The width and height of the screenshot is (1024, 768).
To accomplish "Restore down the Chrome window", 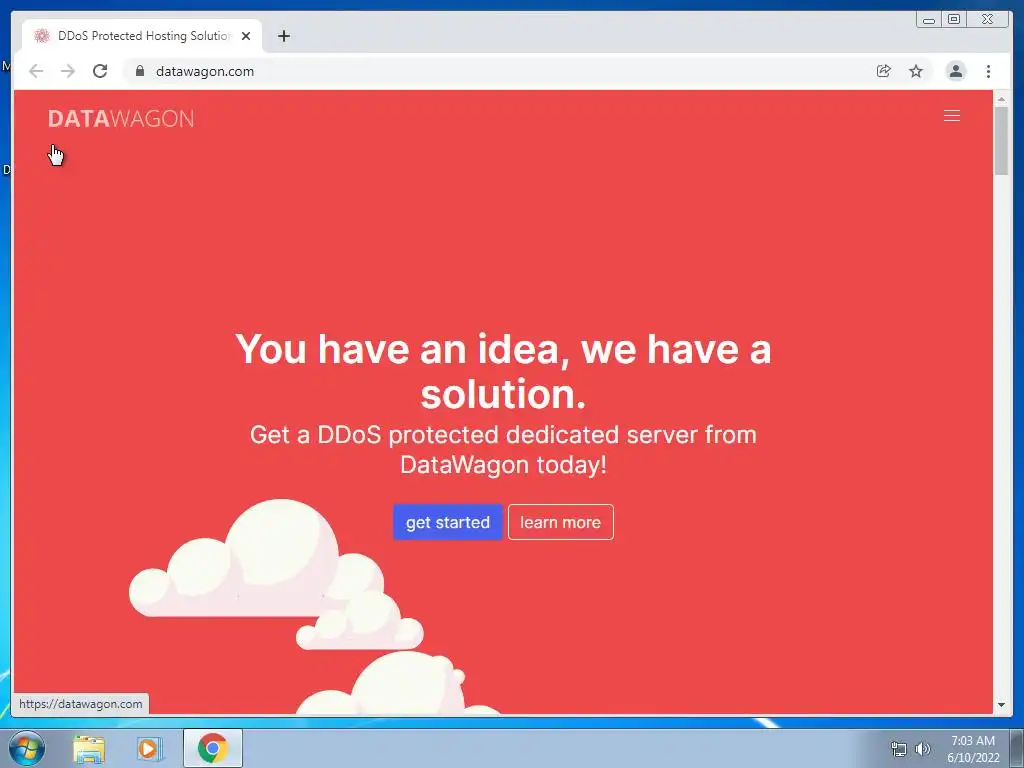I will click(x=953, y=20).
